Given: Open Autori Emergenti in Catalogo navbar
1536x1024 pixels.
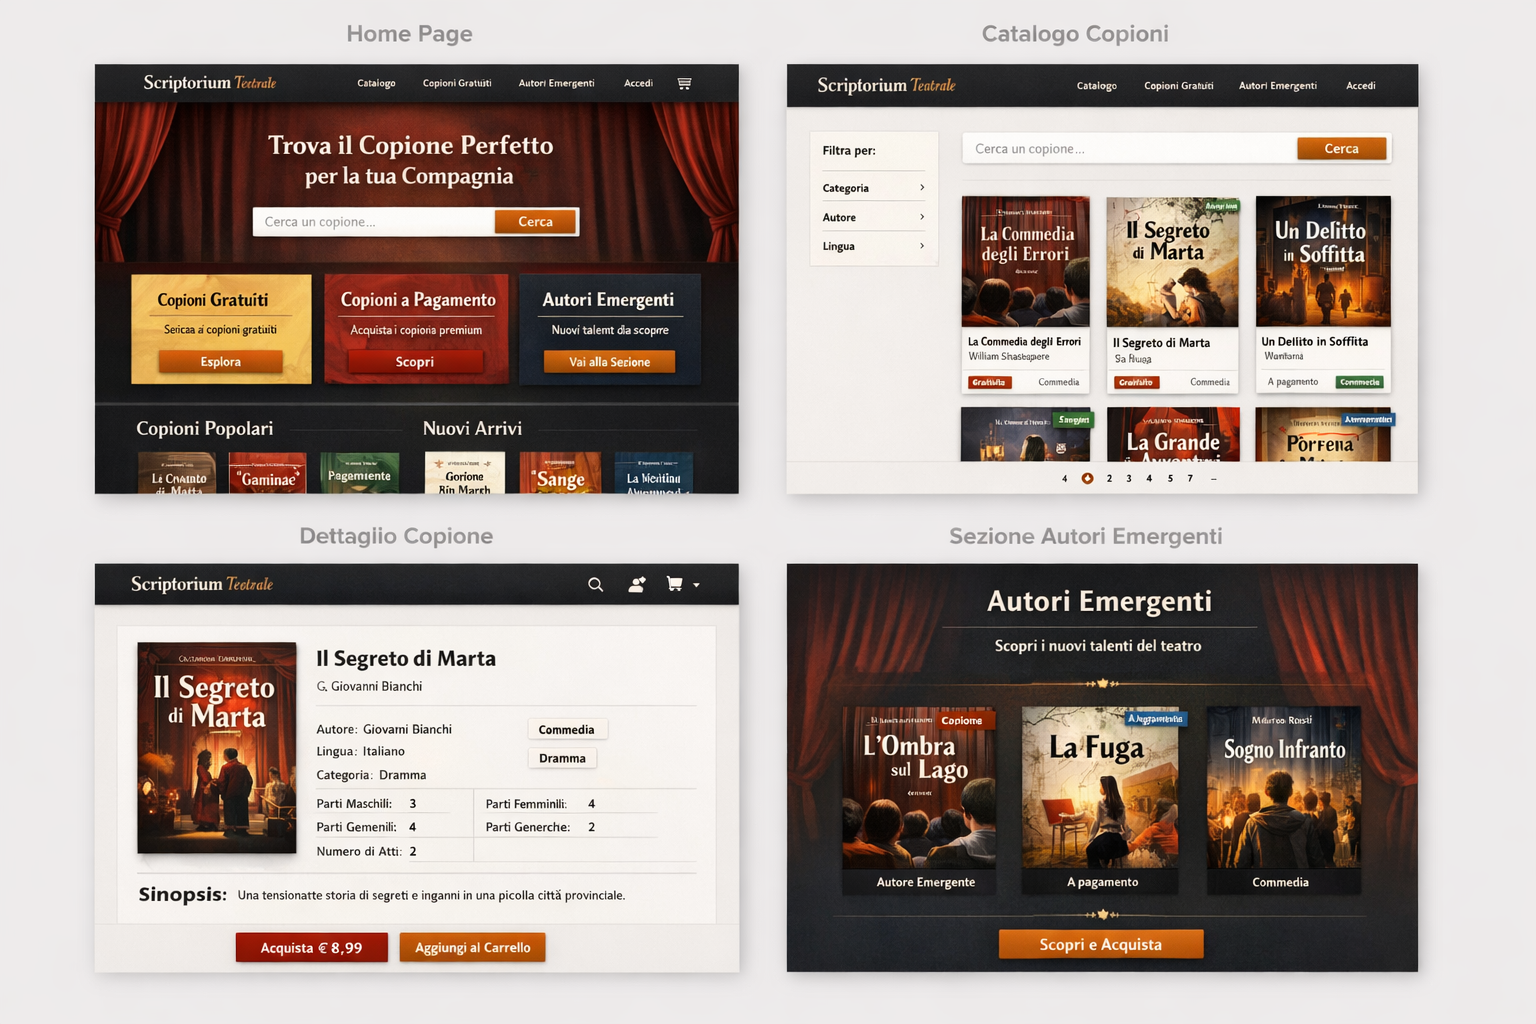Looking at the screenshot, I should 1277,86.
